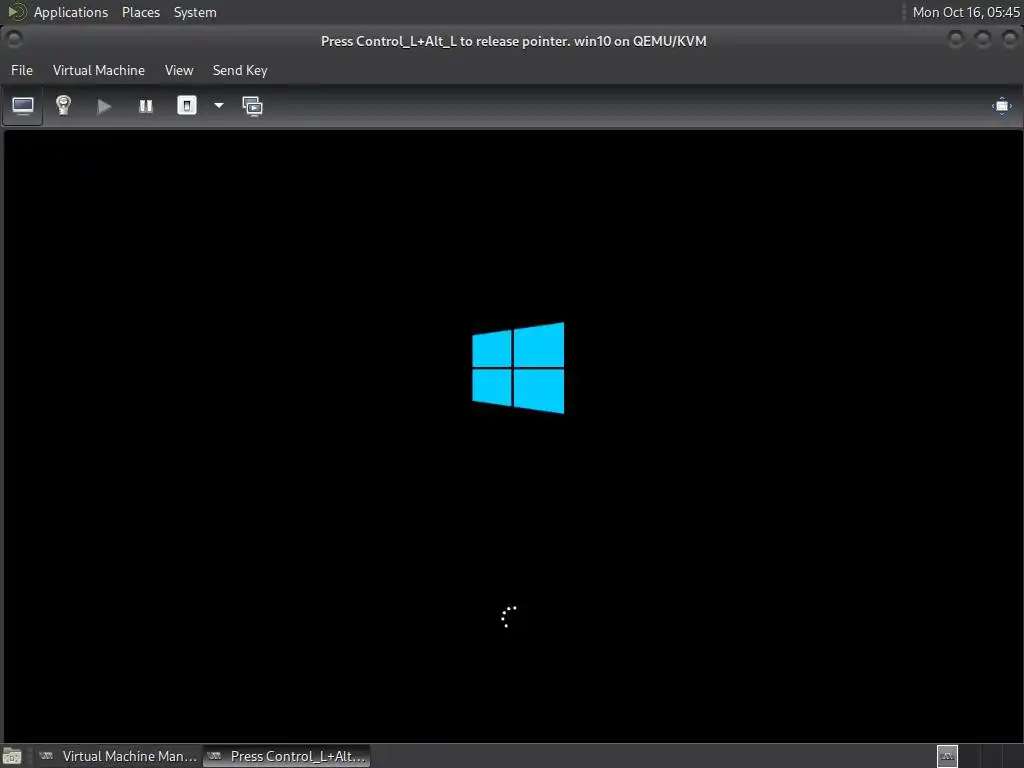Shut down the virtual machine
1024x768 pixels.
click(187, 106)
